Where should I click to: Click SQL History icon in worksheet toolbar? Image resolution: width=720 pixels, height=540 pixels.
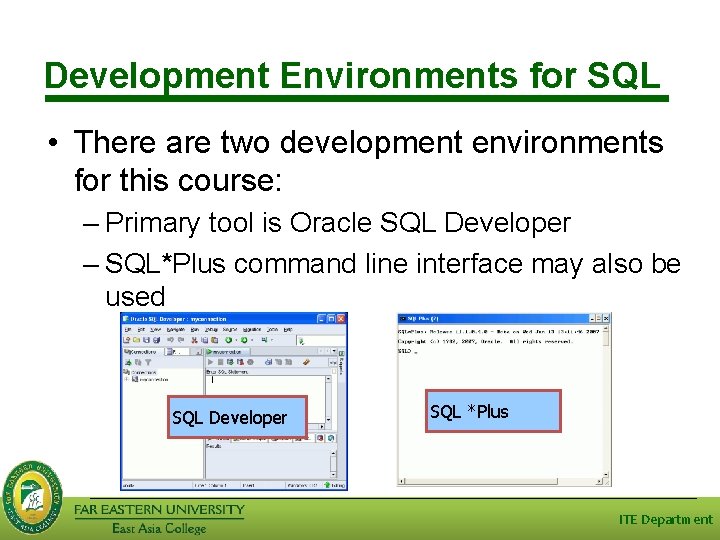click(x=269, y=362)
